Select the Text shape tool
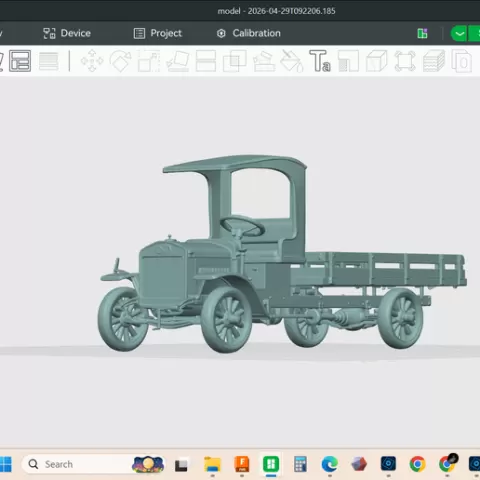 (x=320, y=61)
